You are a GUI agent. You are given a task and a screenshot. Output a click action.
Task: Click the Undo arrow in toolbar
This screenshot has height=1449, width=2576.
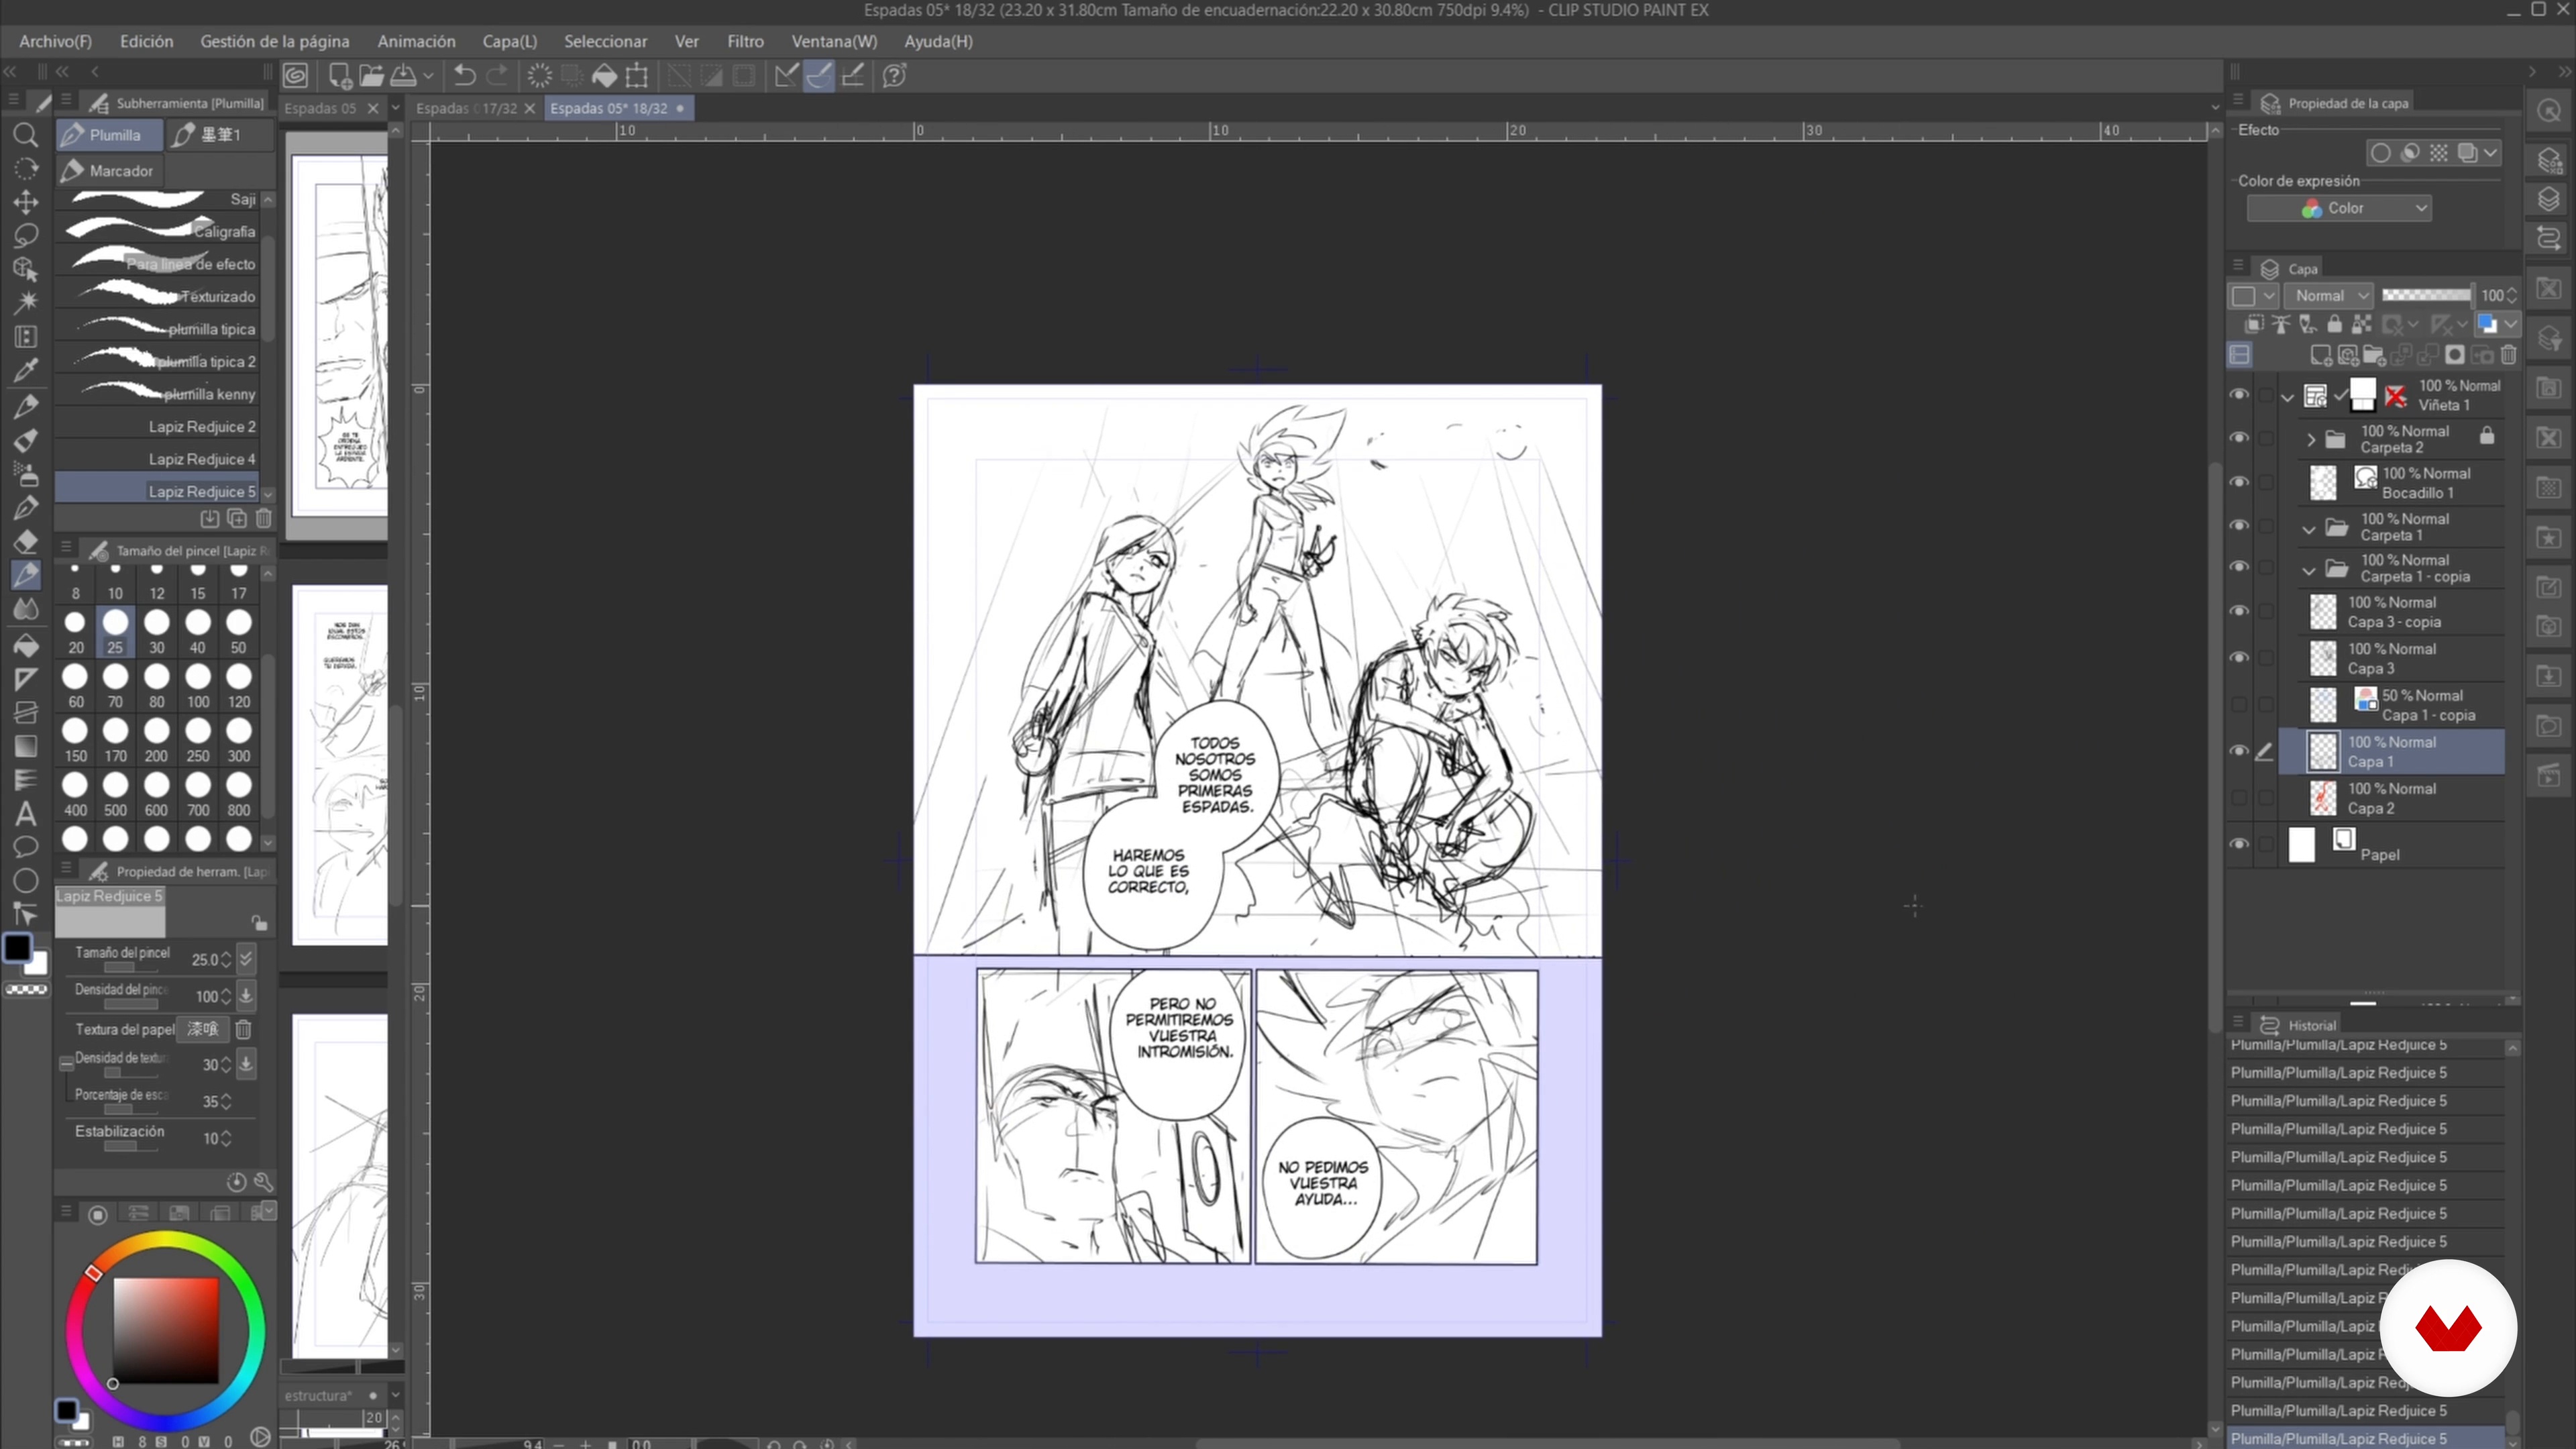464,75
